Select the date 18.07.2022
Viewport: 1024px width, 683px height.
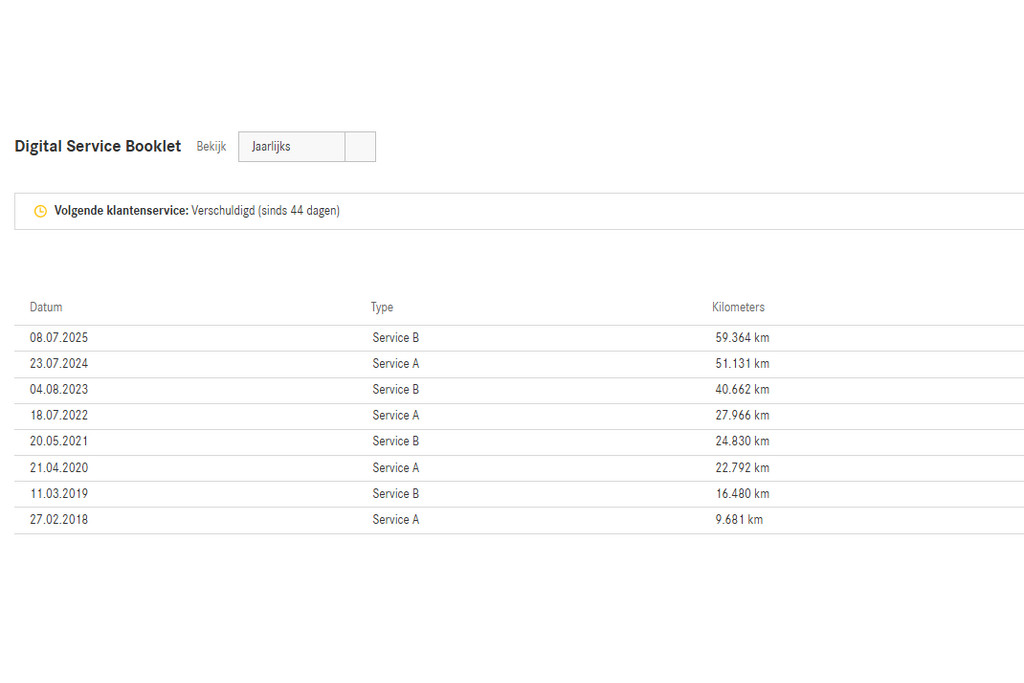pyautogui.click(x=59, y=415)
